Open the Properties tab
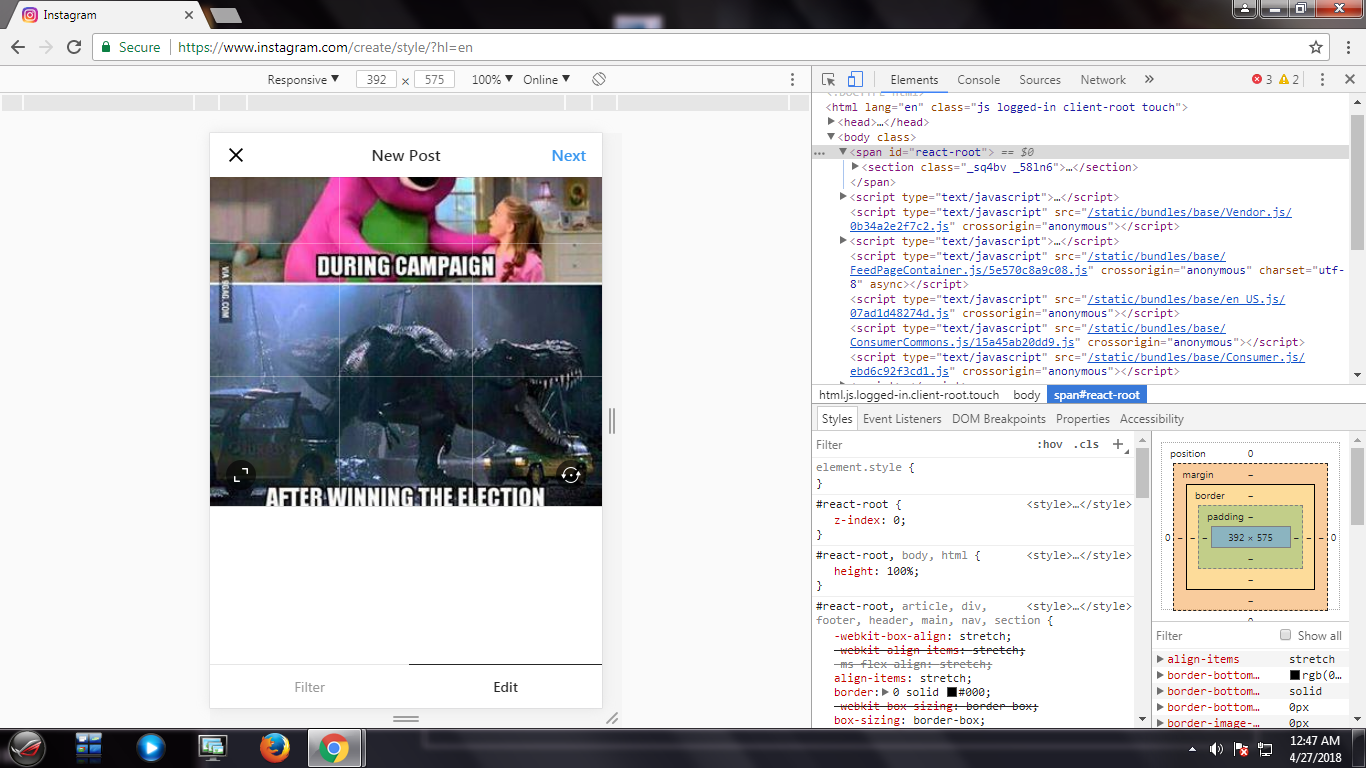The width and height of the screenshot is (1366, 768). (x=1083, y=419)
